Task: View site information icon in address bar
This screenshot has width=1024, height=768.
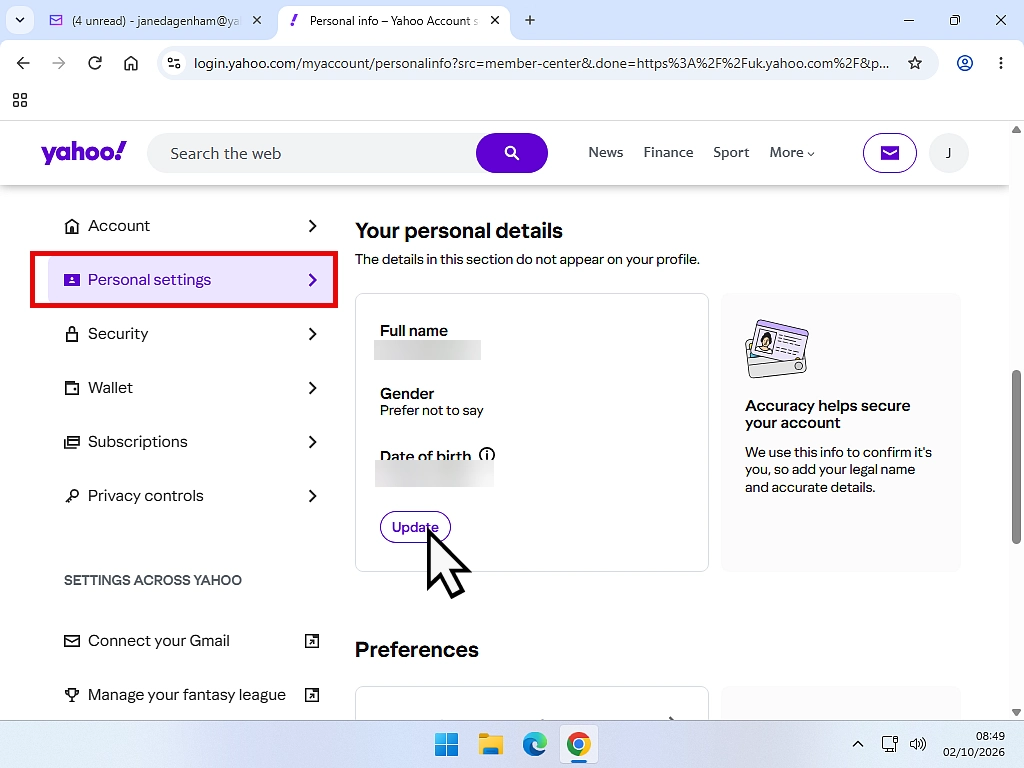Action: tap(174, 63)
